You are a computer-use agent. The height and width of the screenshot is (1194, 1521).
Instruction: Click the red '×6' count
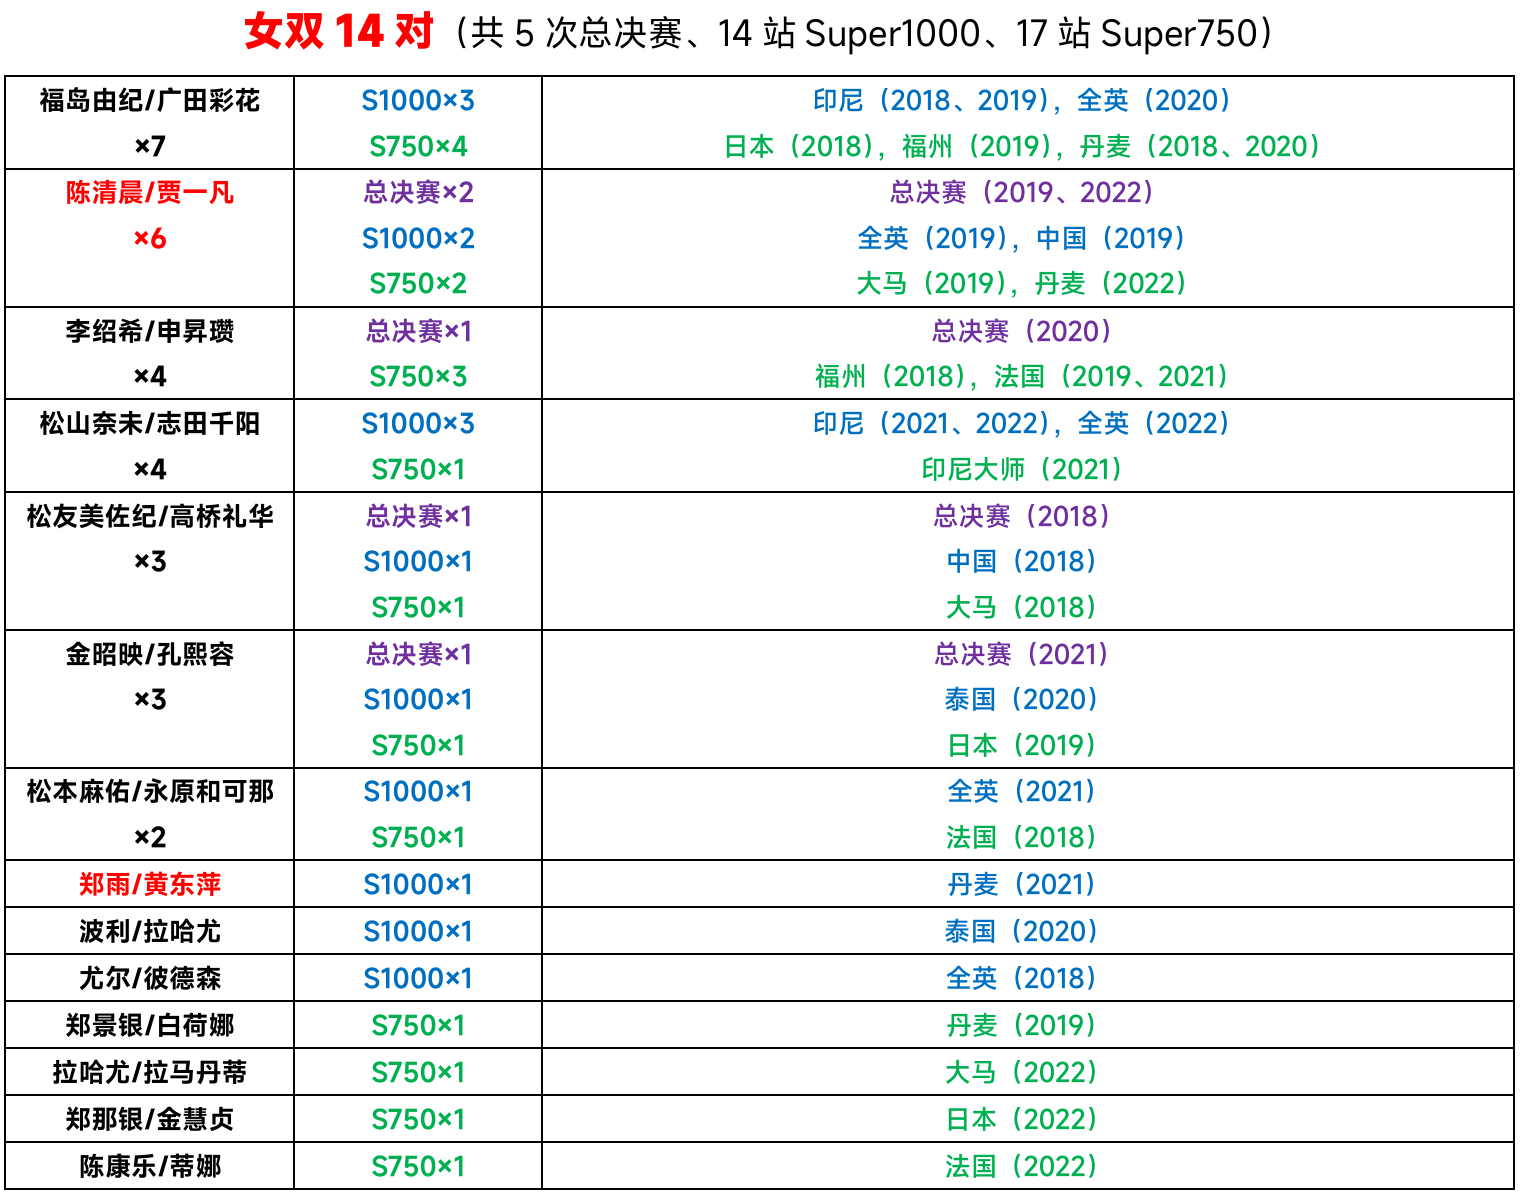pos(150,238)
